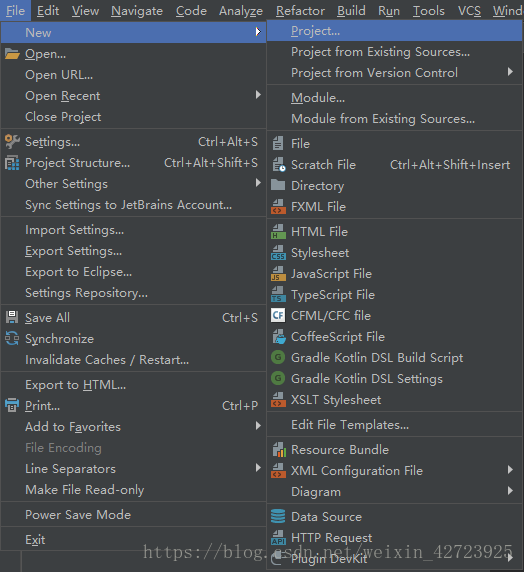Click the Print printer icon

[12, 405]
